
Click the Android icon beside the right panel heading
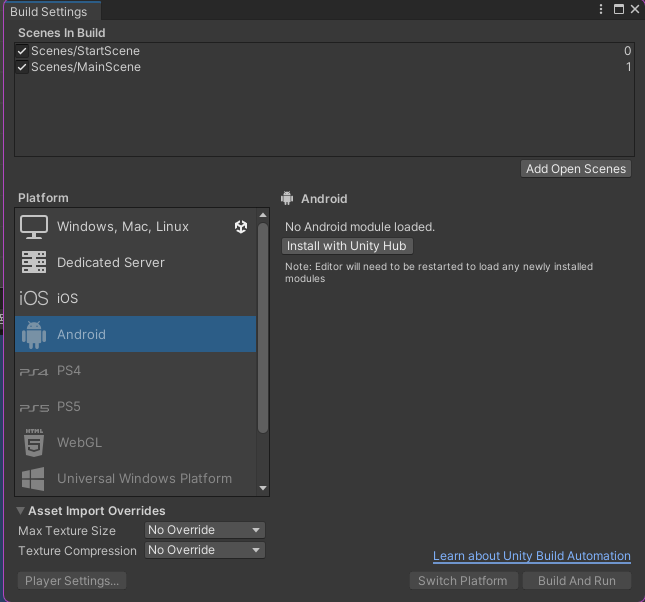[287, 198]
